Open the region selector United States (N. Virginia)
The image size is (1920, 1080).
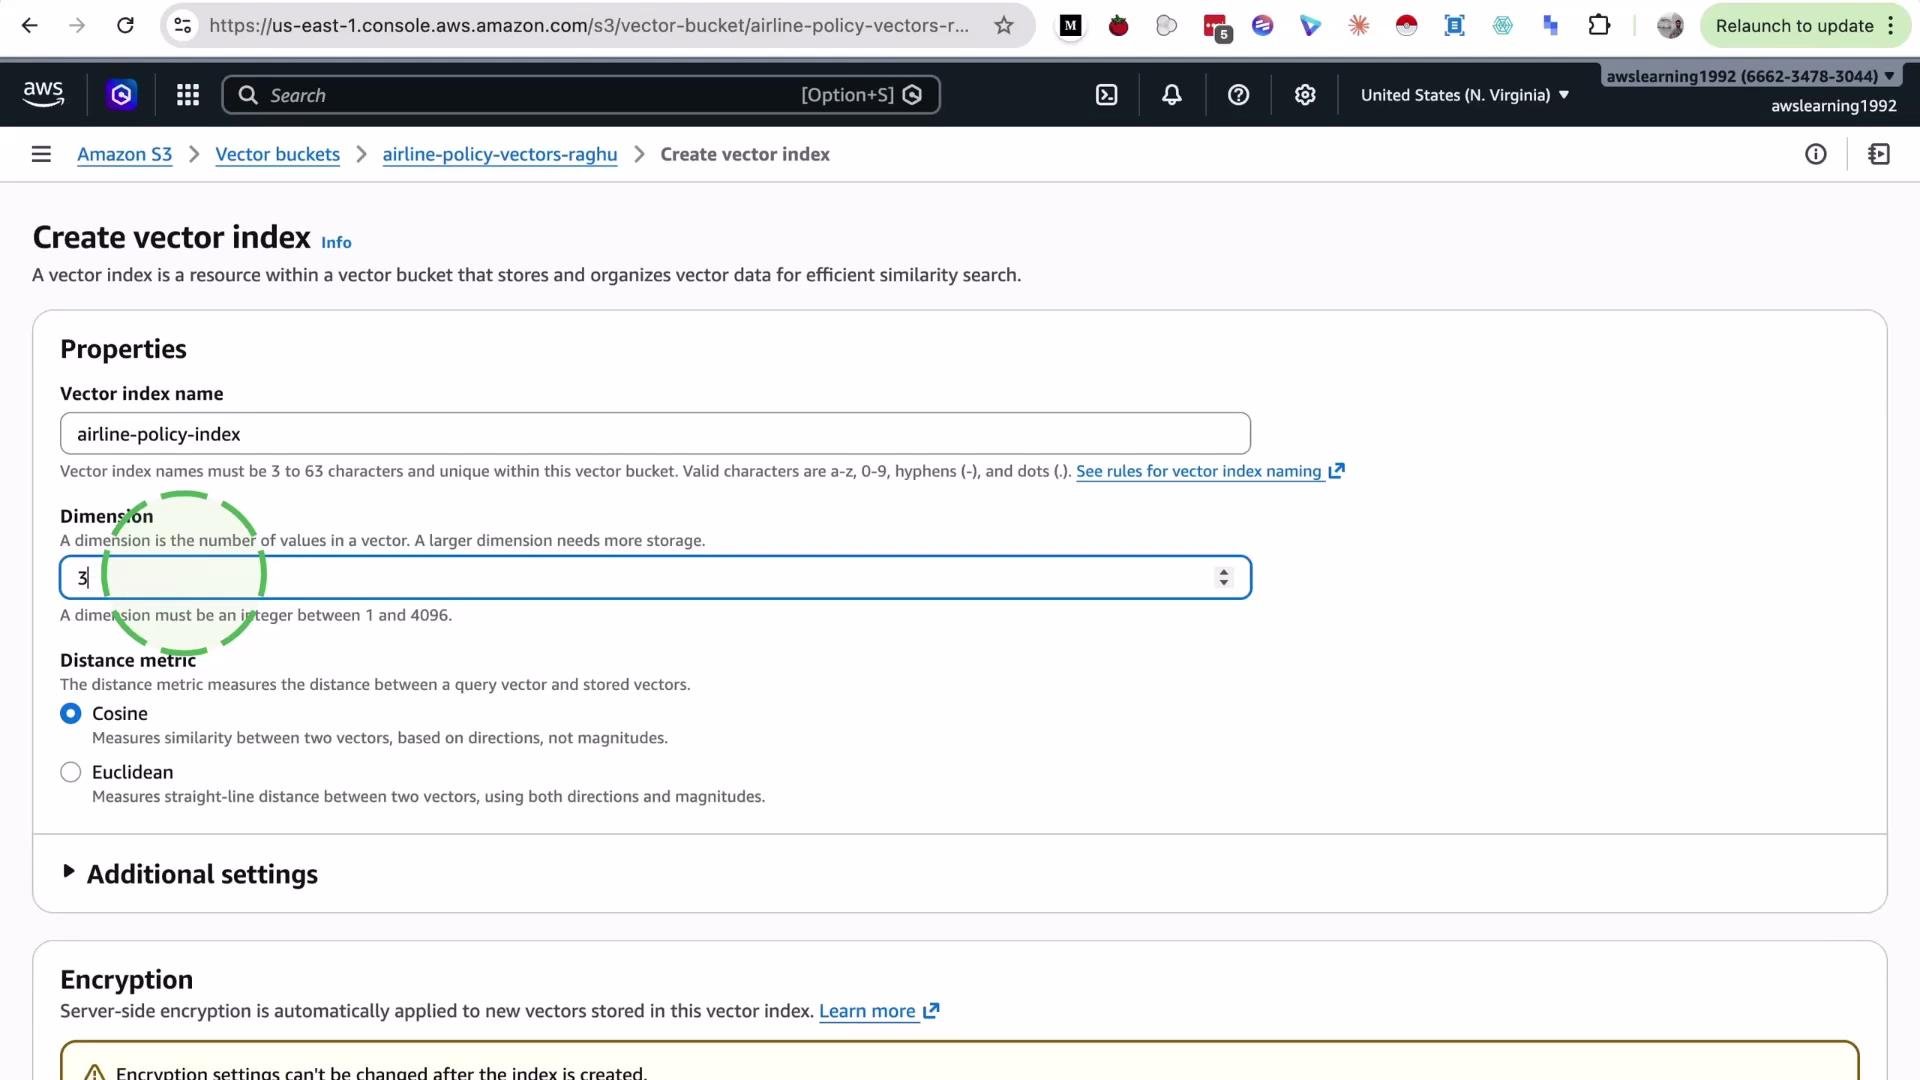(x=1464, y=95)
